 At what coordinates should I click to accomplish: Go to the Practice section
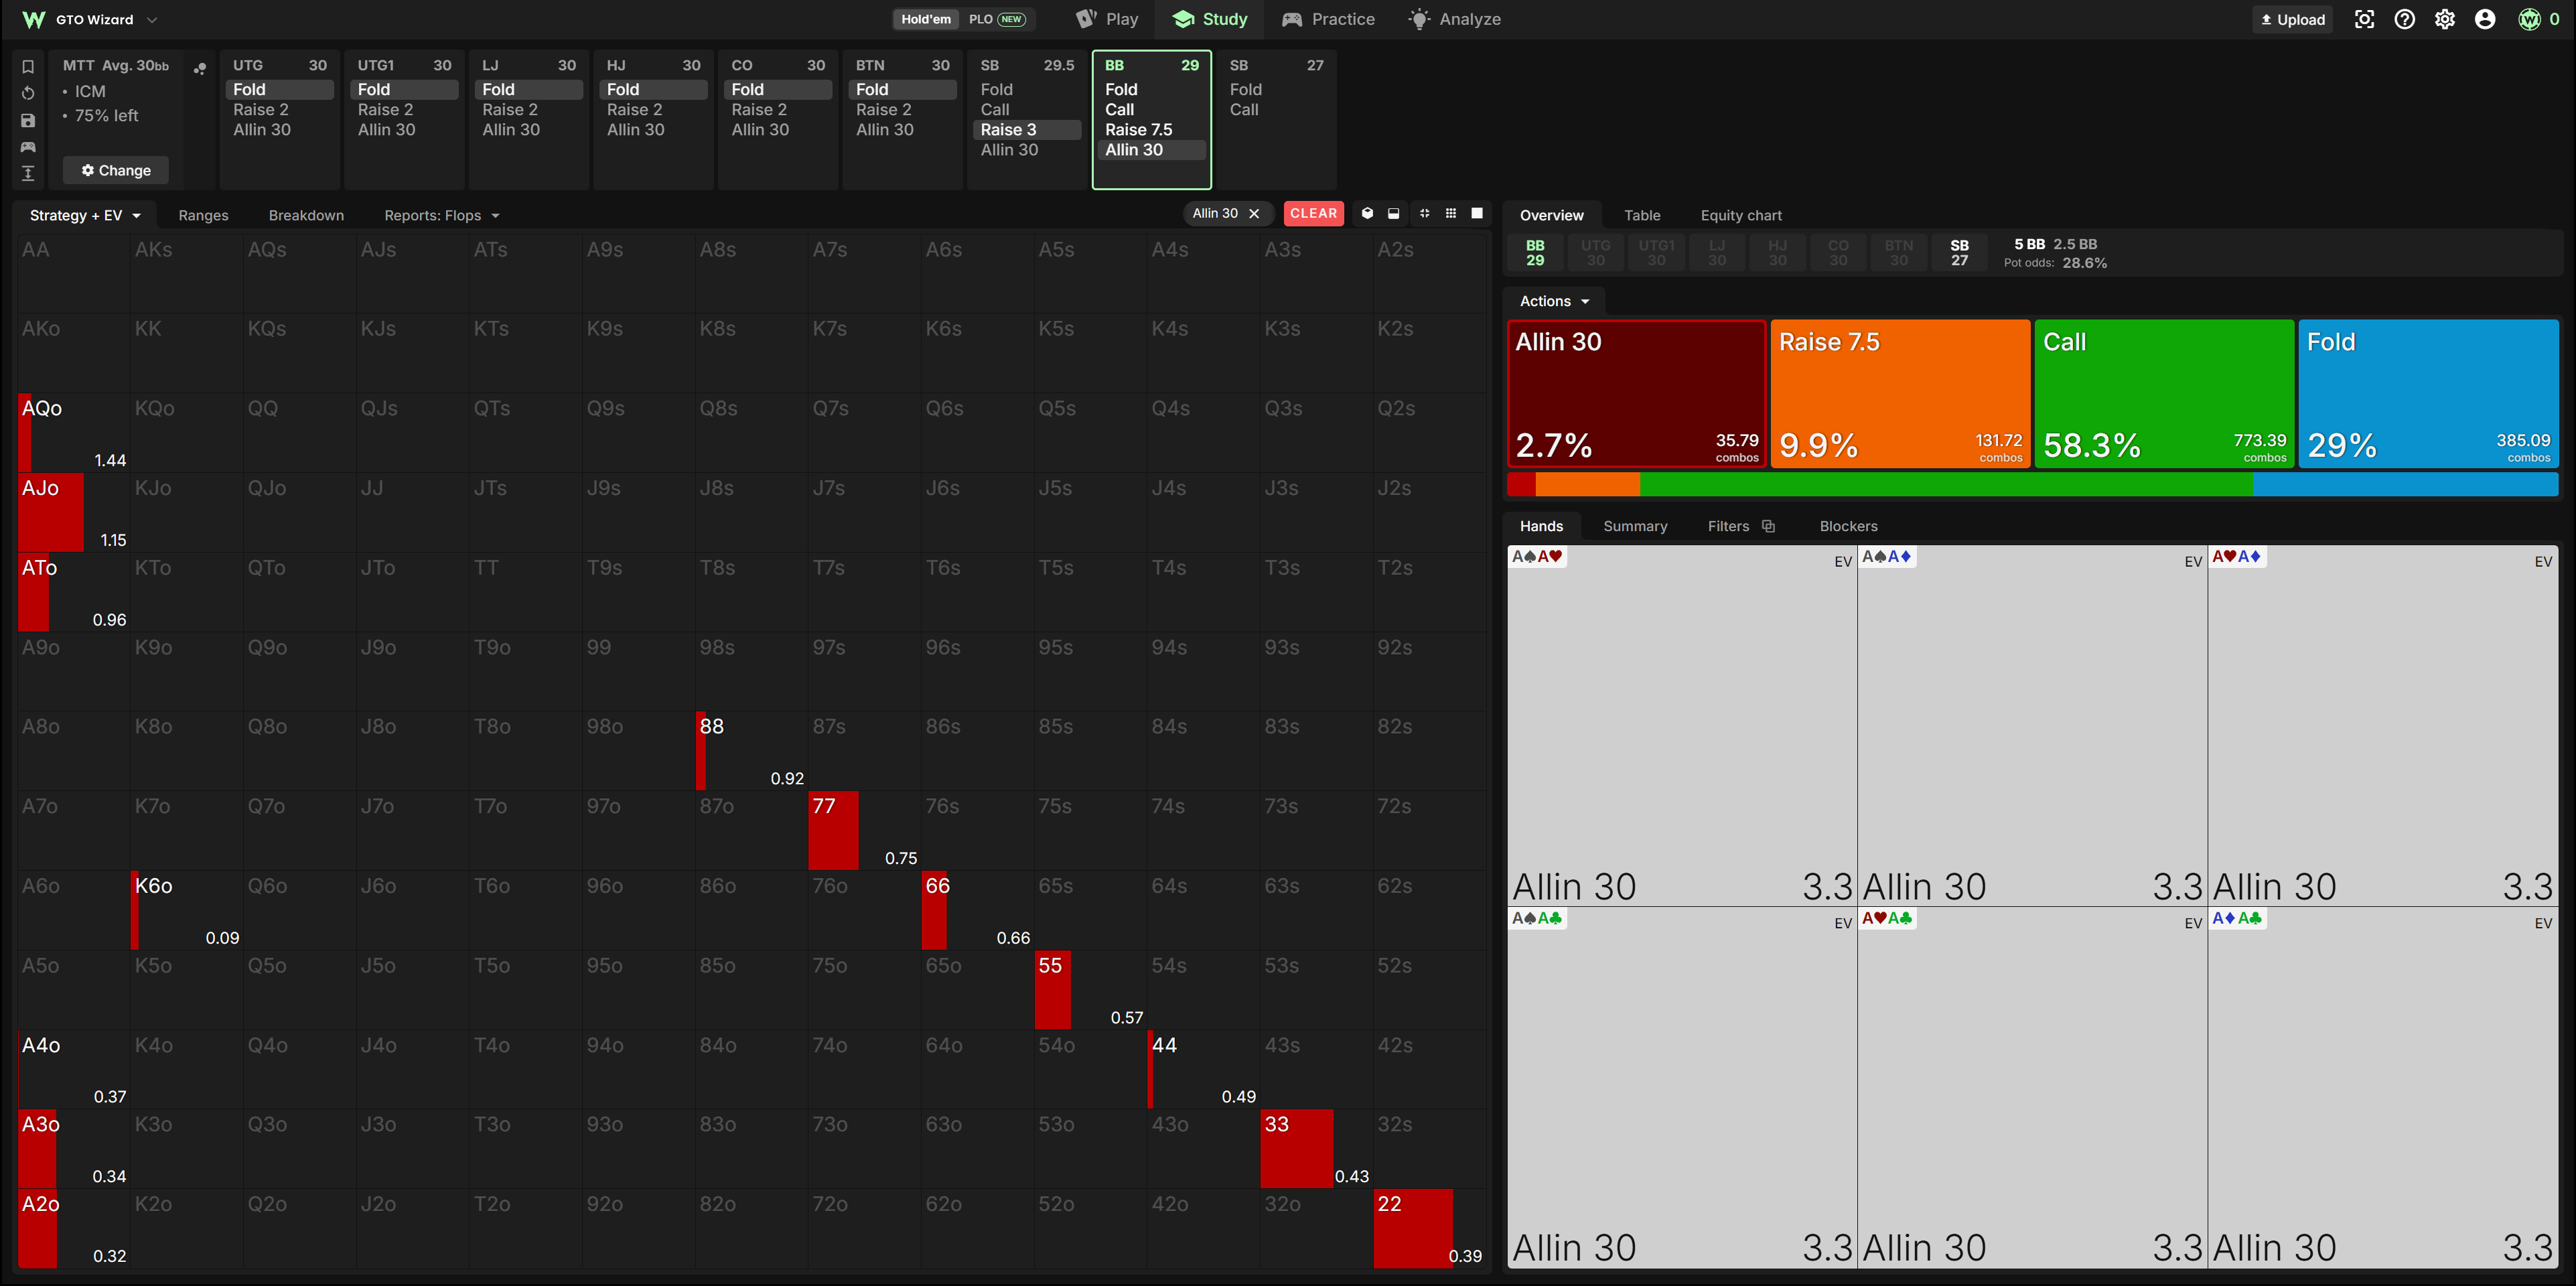[x=1328, y=19]
